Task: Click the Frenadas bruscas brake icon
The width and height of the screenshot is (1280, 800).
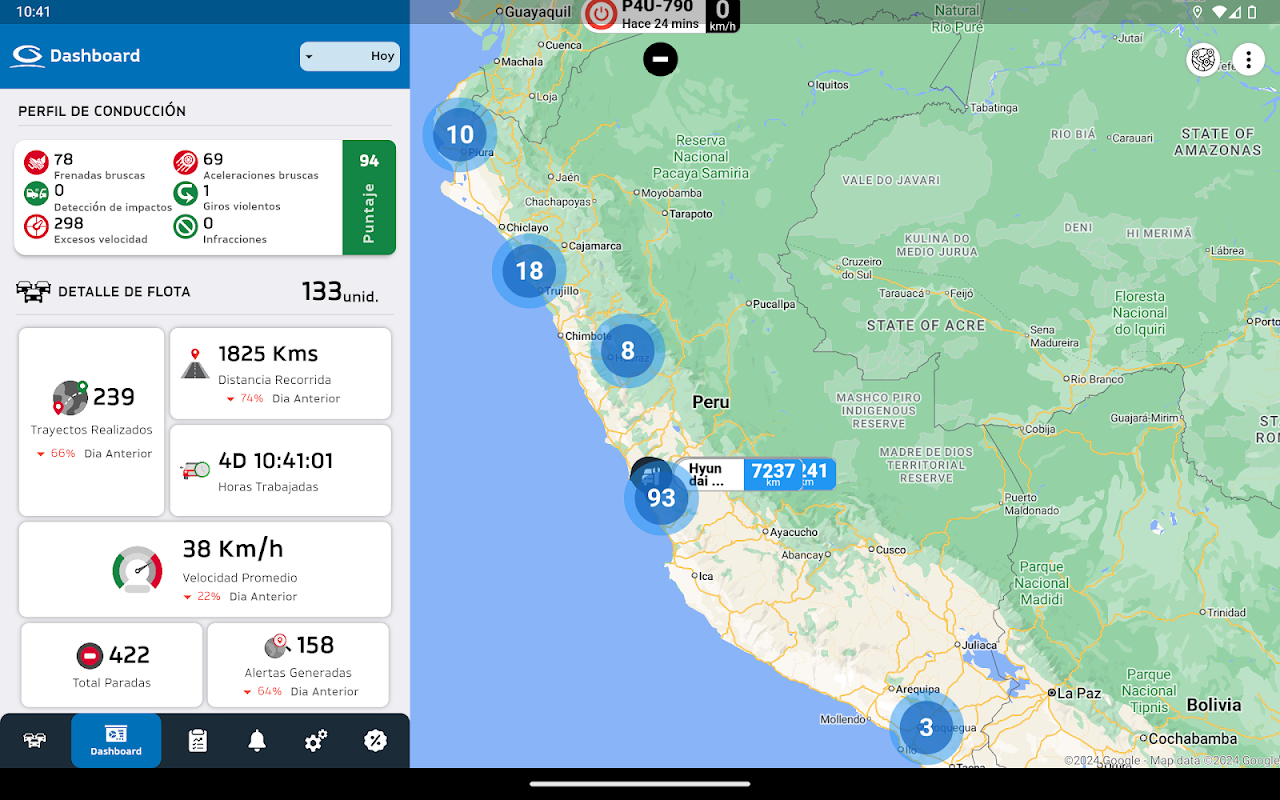Action: pyautogui.click(x=36, y=163)
